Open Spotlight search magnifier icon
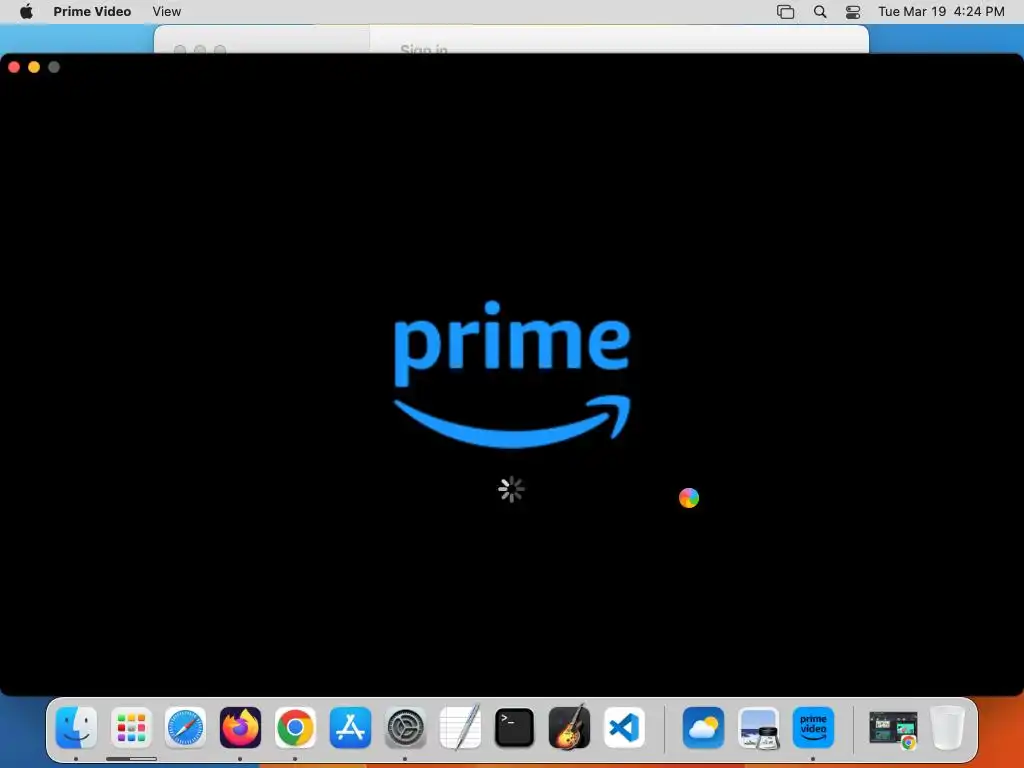Viewport: 1024px width, 768px height. [820, 12]
